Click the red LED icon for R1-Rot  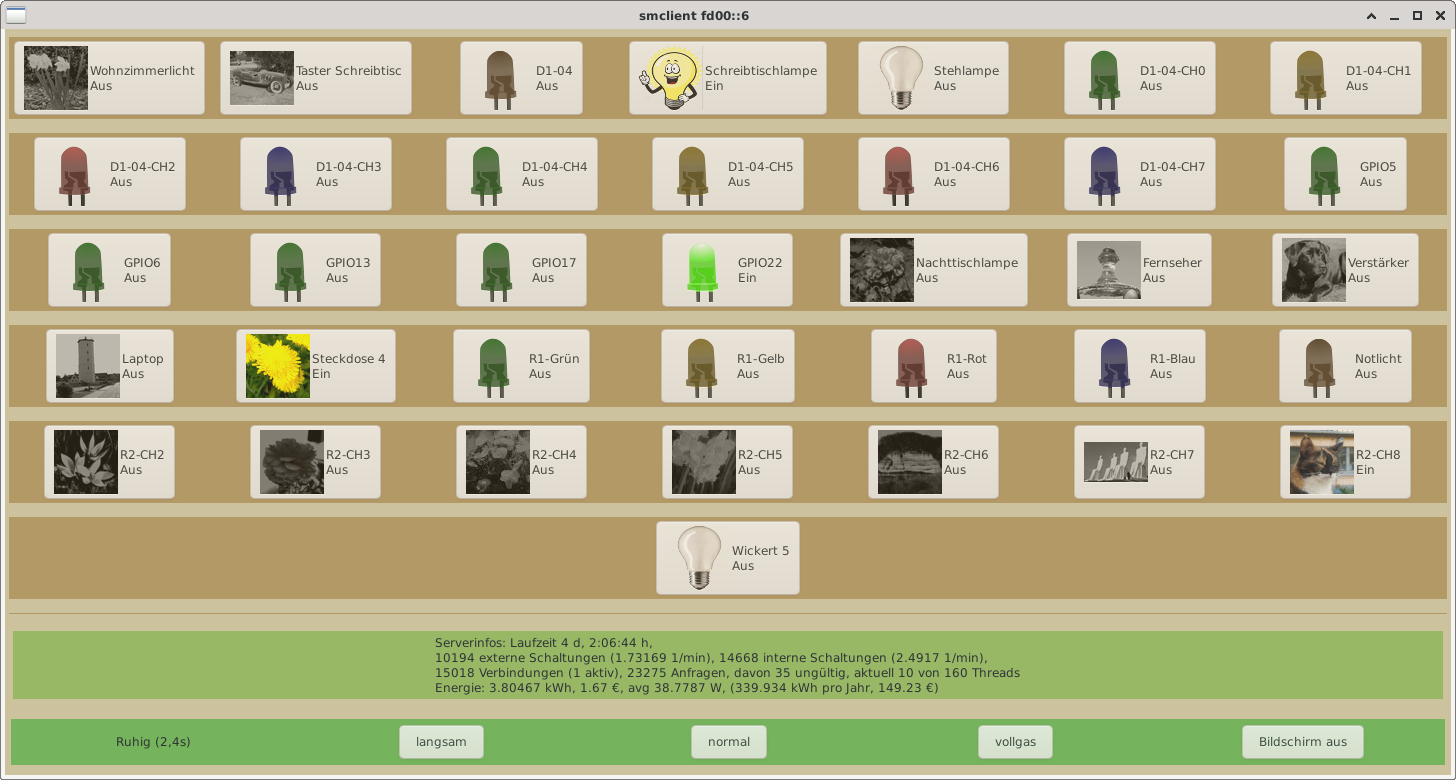click(x=911, y=366)
